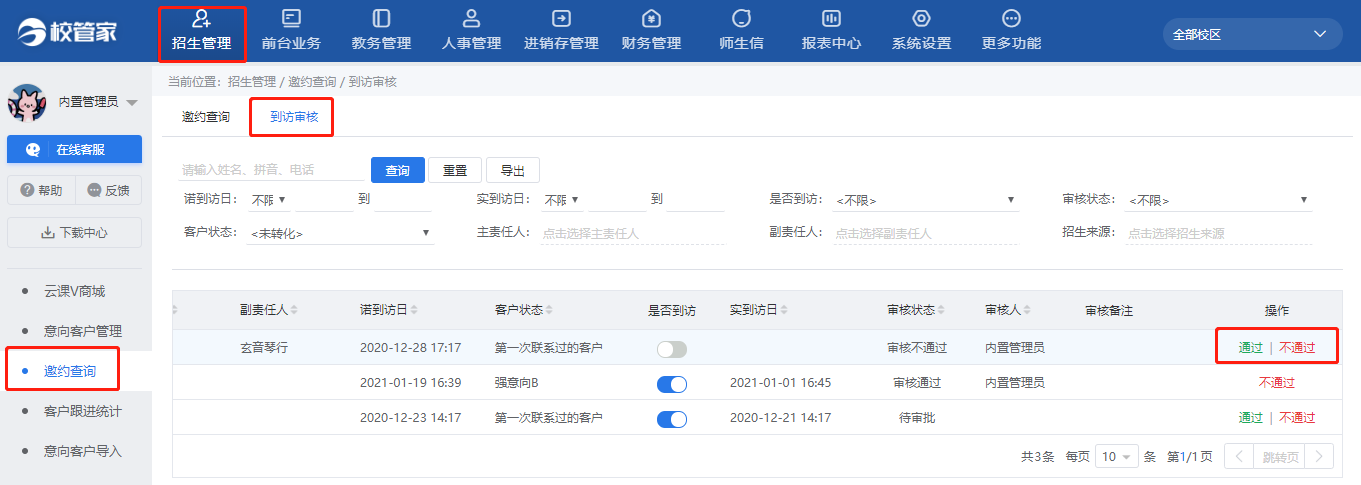Open the 进销存管理 module icon
Viewport: 1361px width, 485px height.
pyautogui.click(x=561, y=18)
